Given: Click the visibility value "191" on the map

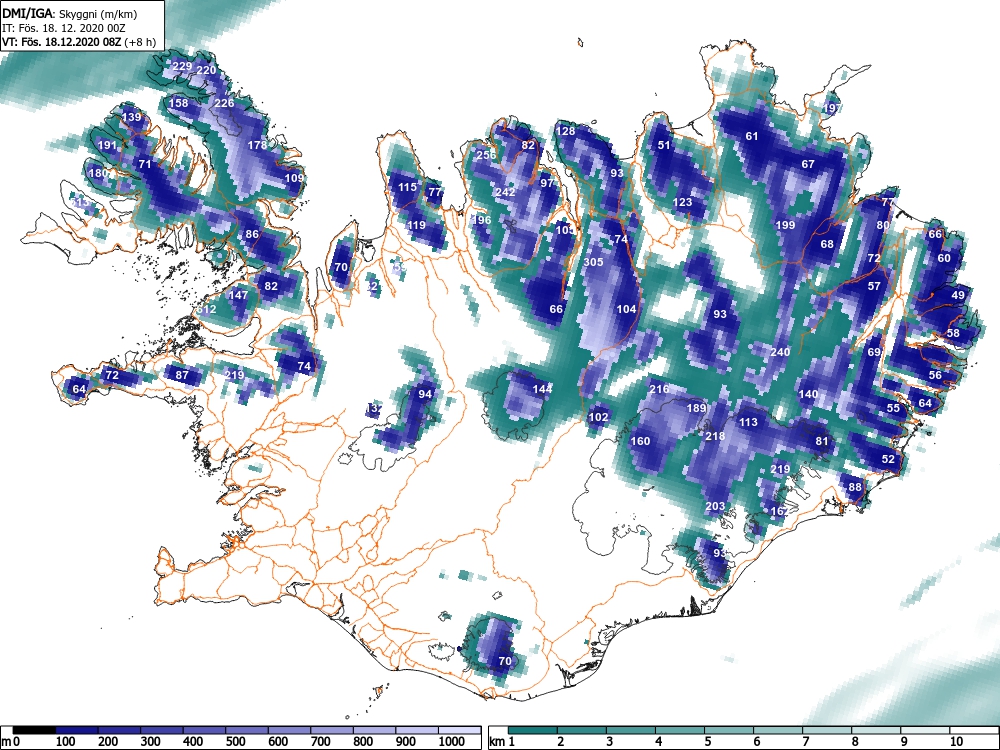Looking at the screenshot, I should 107,145.
